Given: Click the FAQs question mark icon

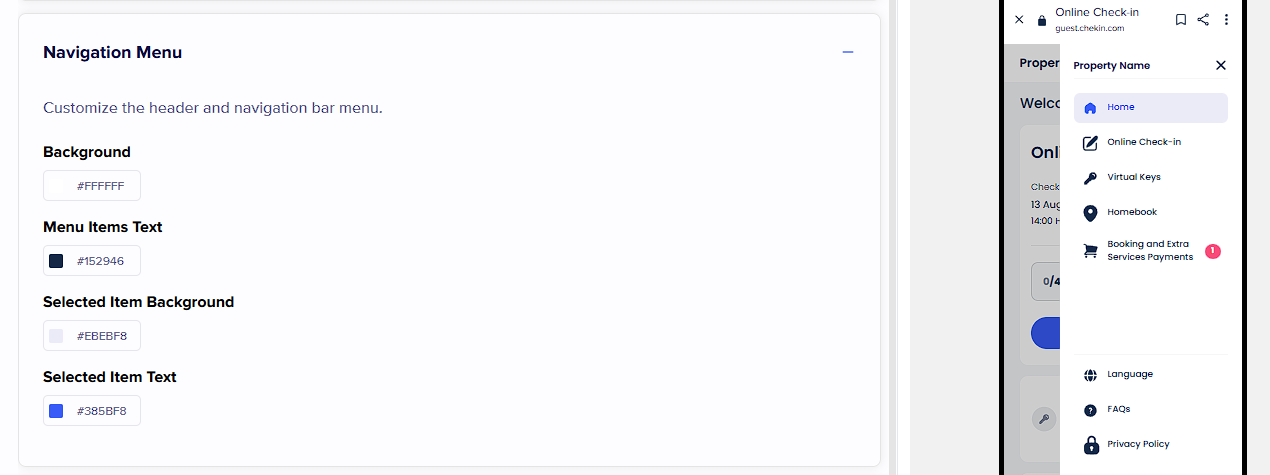Looking at the screenshot, I should (x=1090, y=410).
